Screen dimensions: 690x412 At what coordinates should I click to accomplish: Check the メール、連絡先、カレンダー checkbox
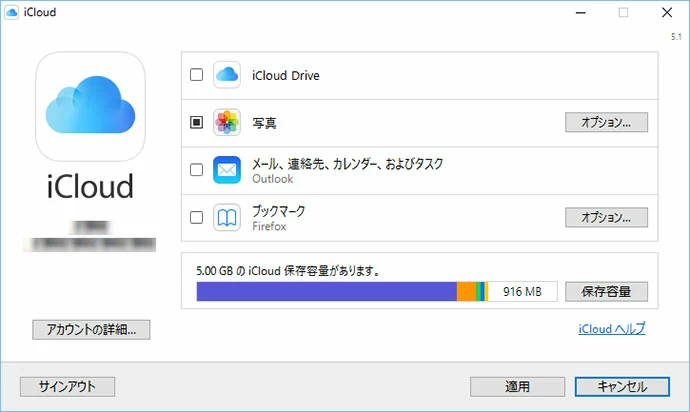tap(196, 170)
